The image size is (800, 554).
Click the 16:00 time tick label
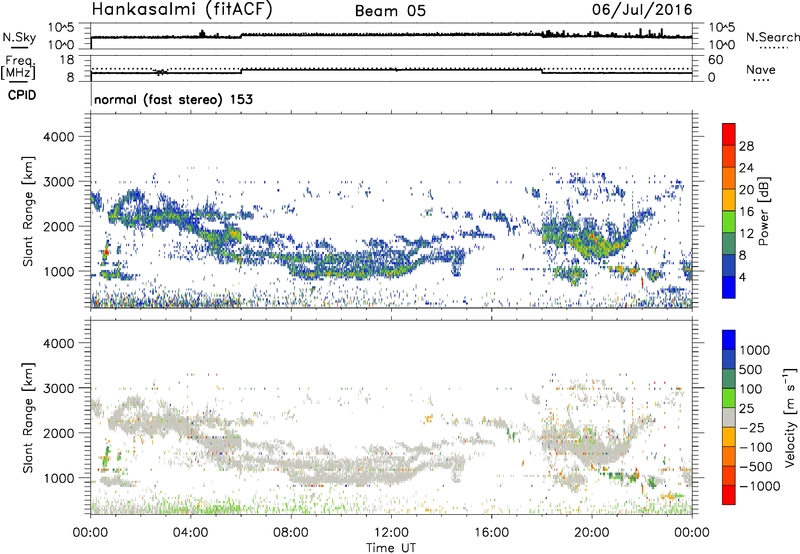491,533
